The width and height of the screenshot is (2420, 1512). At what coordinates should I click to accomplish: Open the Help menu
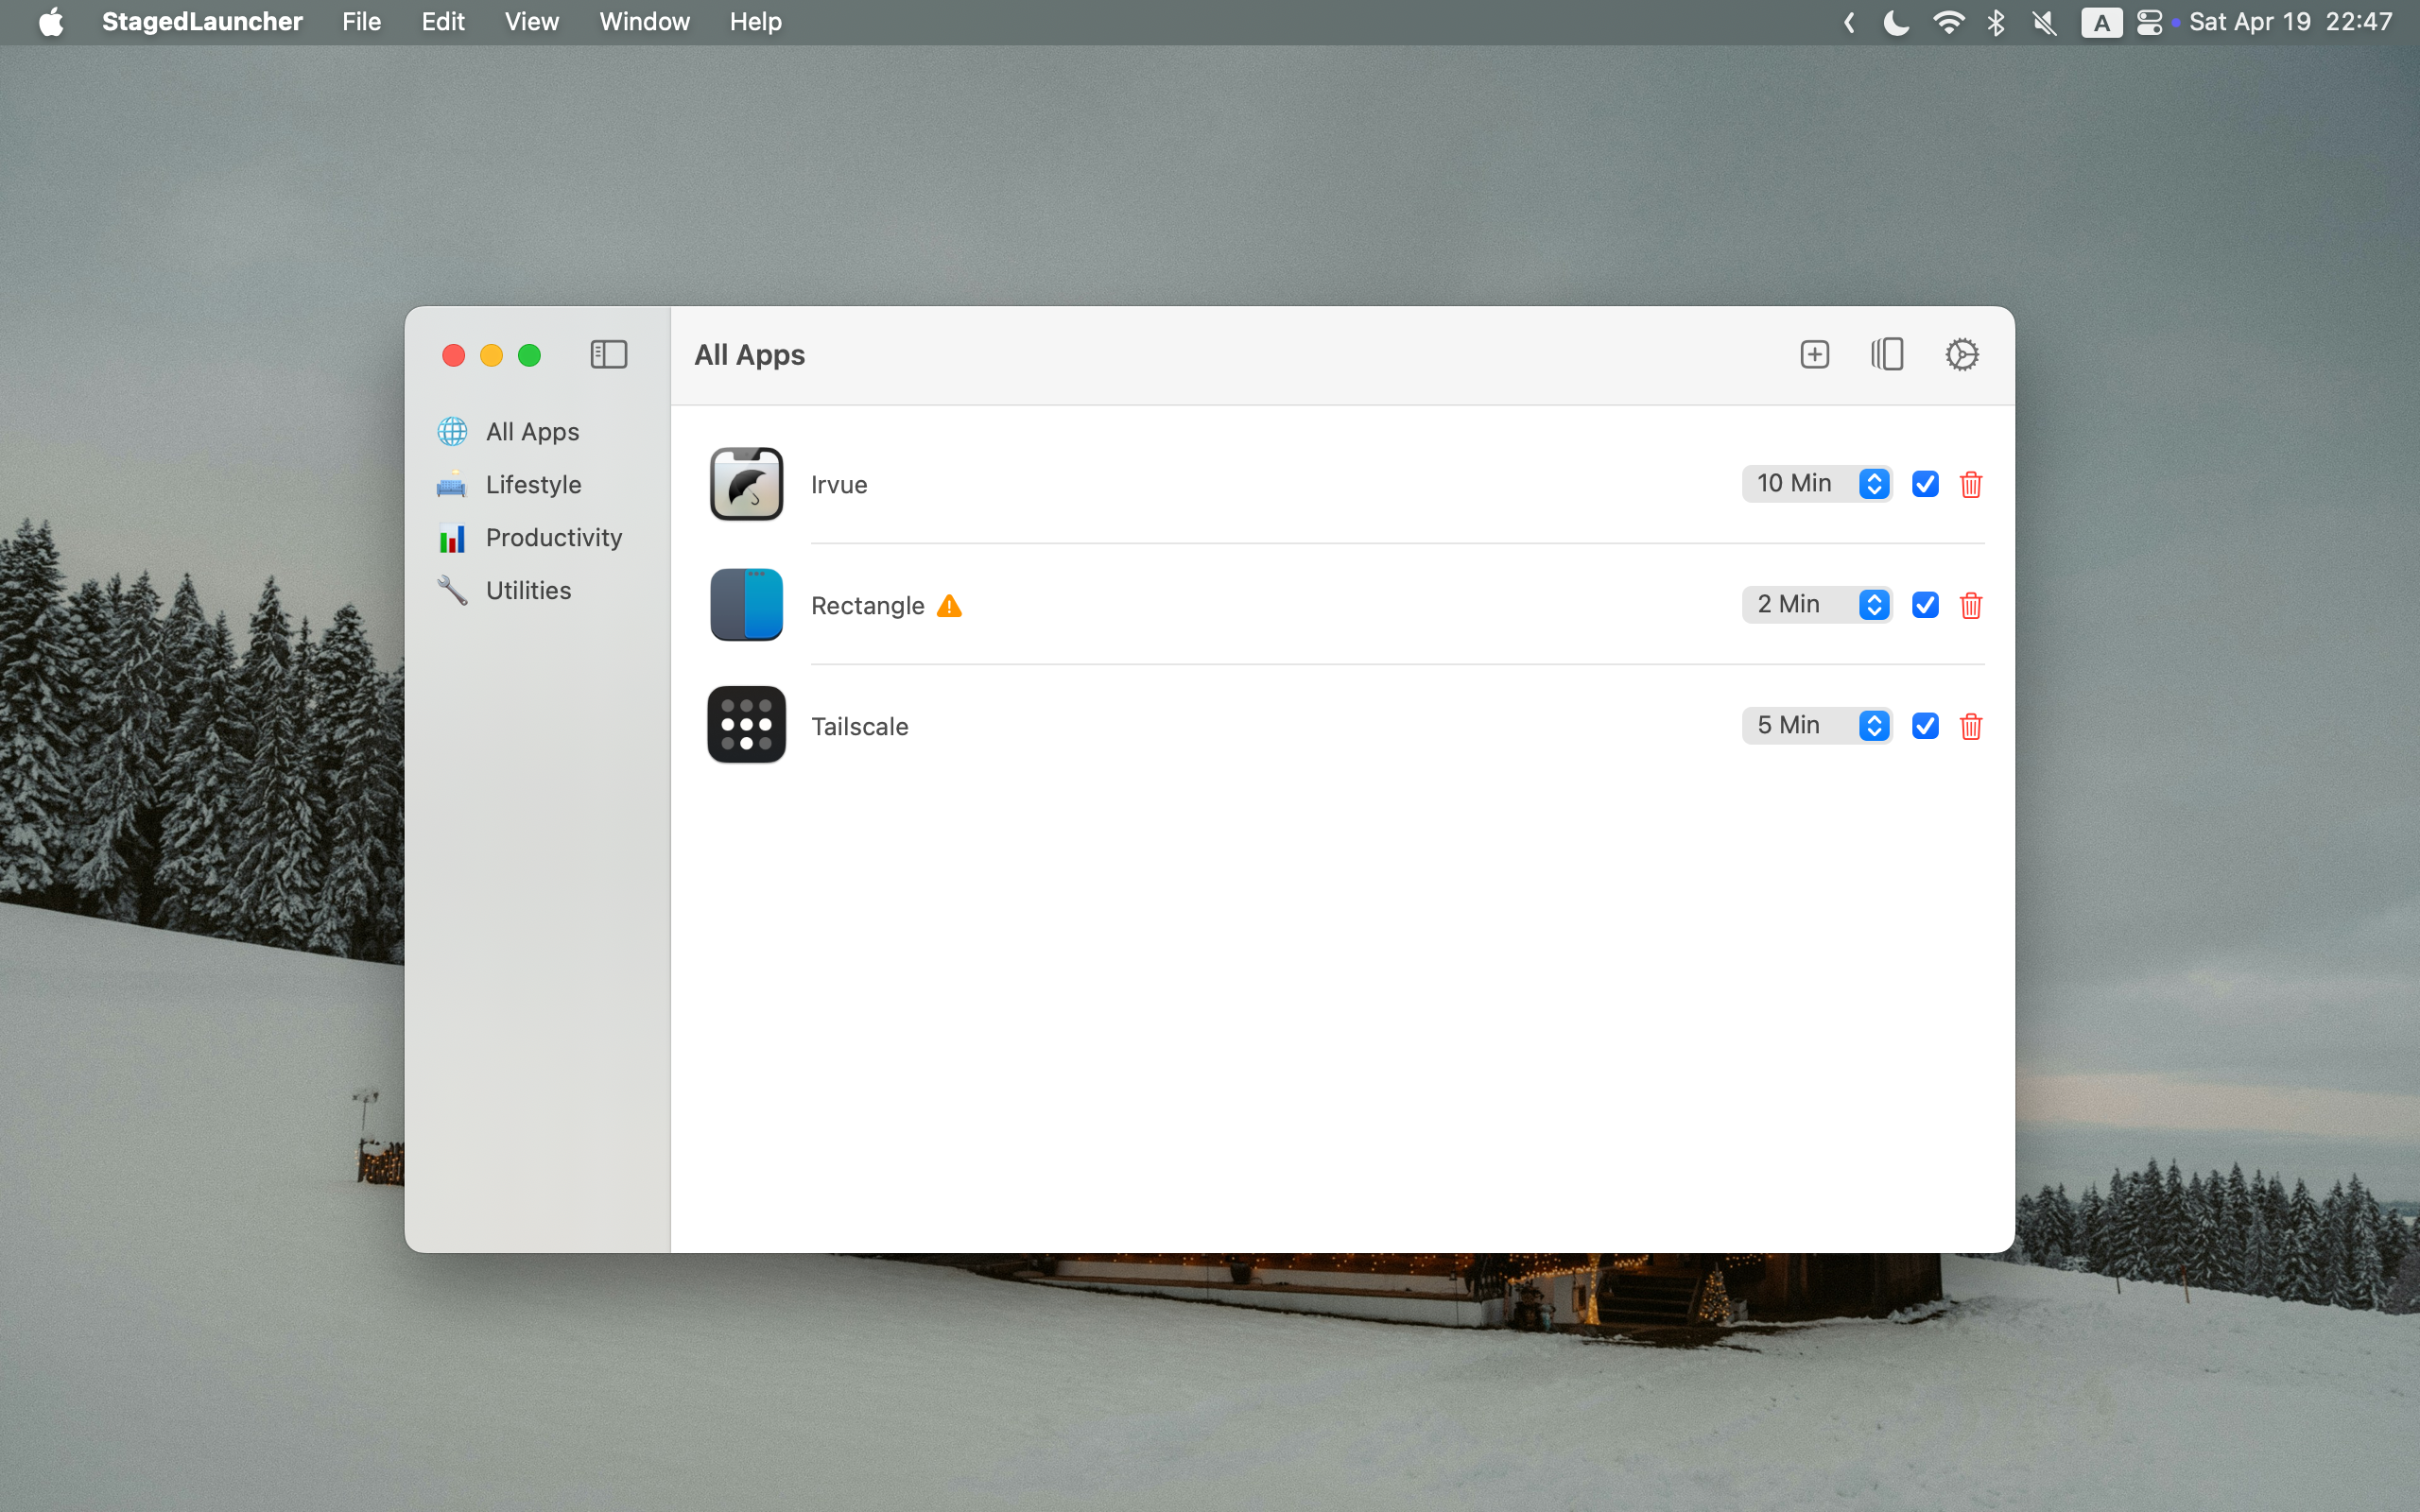(x=755, y=22)
